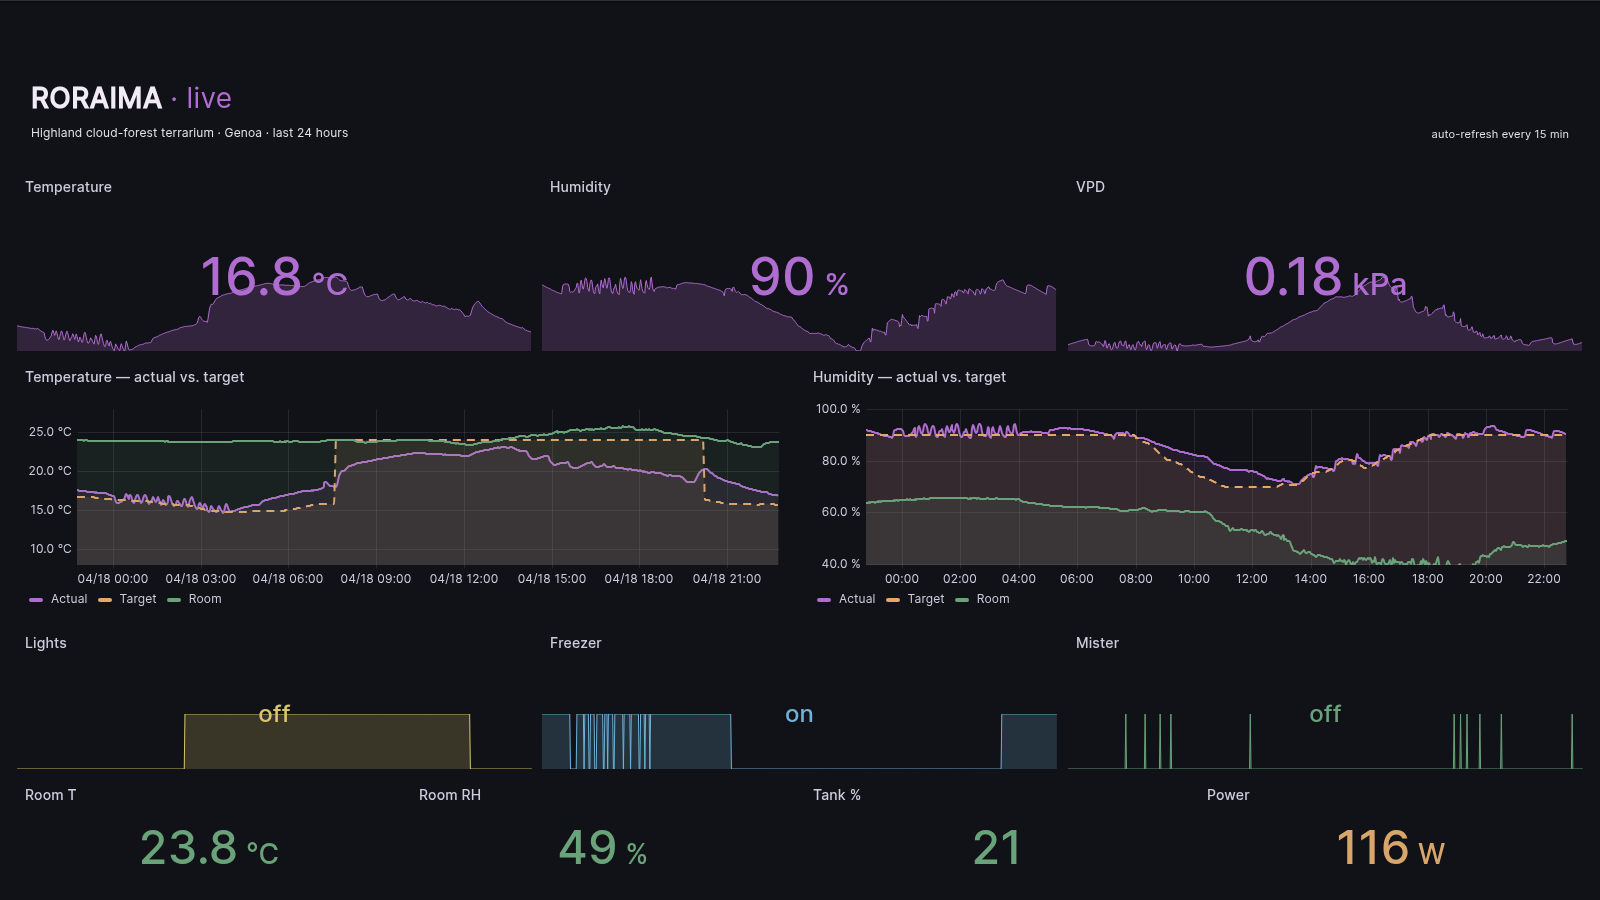Click the 90 % humidity stat value
The width and height of the screenshot is (1600, 900).
[x=790, y=278]
